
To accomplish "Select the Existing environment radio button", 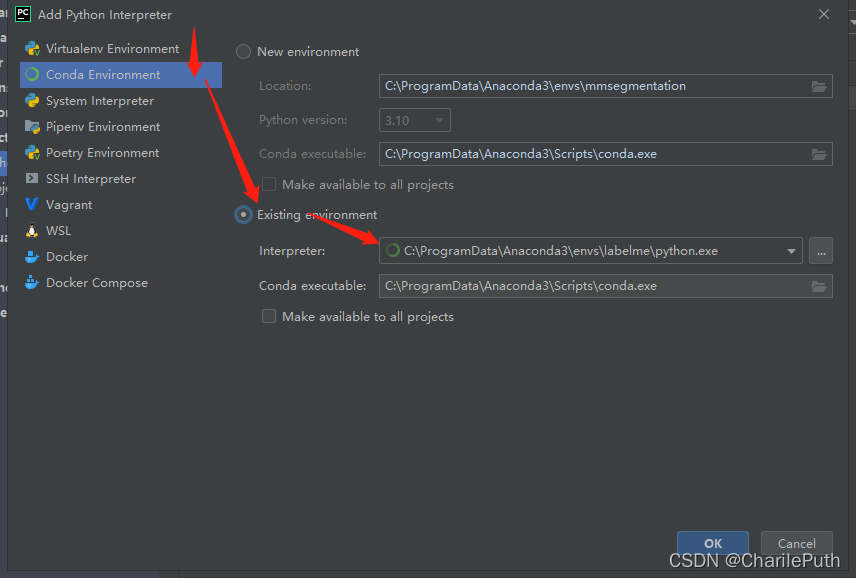I will [243, 214].
